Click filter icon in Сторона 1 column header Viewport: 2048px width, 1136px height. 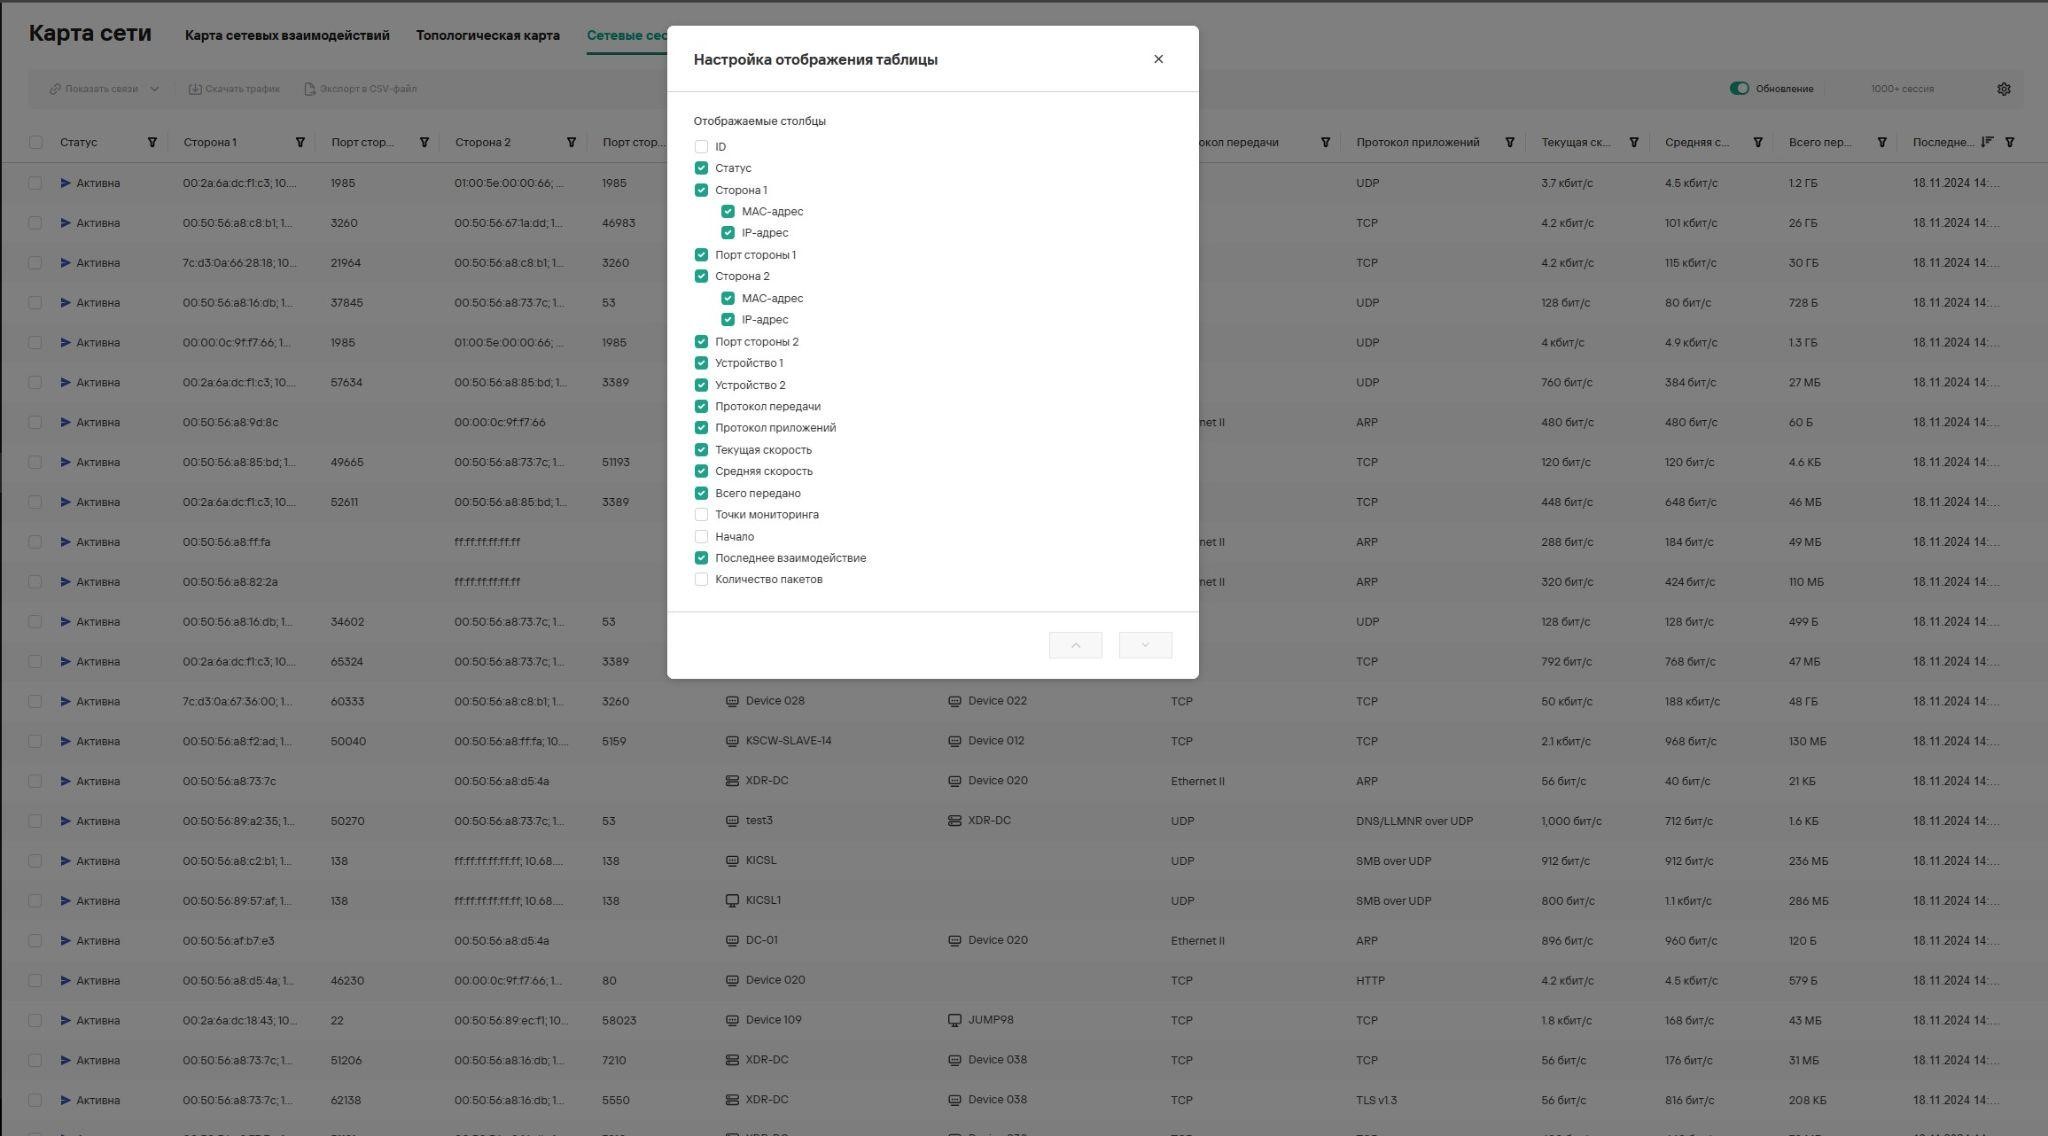pyautogui.click(x=300, y=142)
